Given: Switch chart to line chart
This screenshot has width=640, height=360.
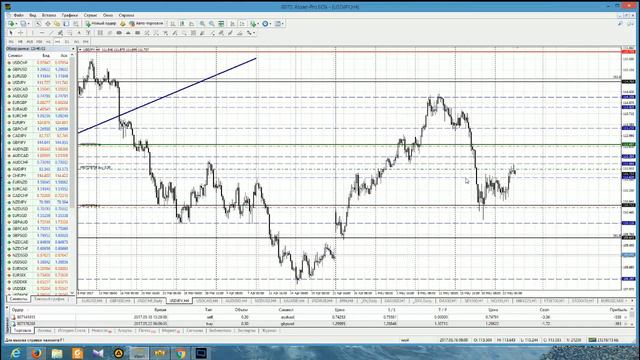Looking at the screenshot, I should click(x=191, y=24).
